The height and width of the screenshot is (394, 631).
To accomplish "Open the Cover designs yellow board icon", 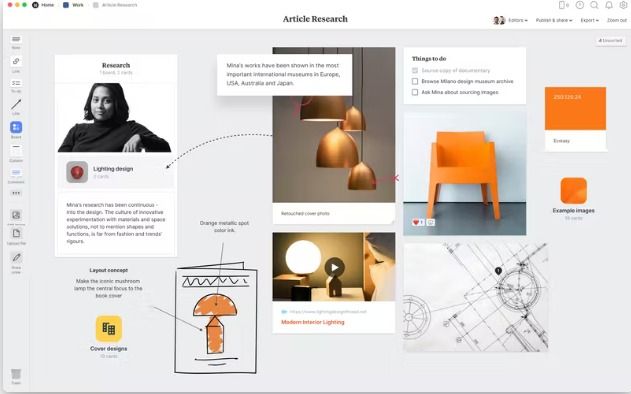I will [109, 328].
